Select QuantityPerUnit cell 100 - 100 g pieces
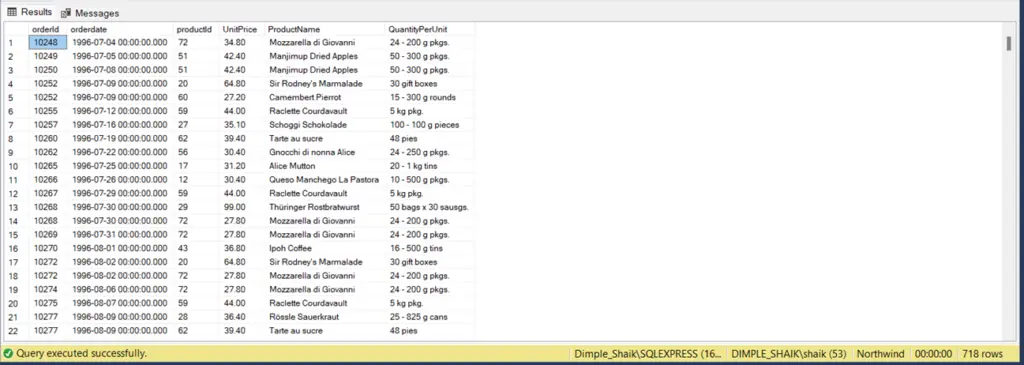This screenshot has height=365, width=1024. [430, 125]
